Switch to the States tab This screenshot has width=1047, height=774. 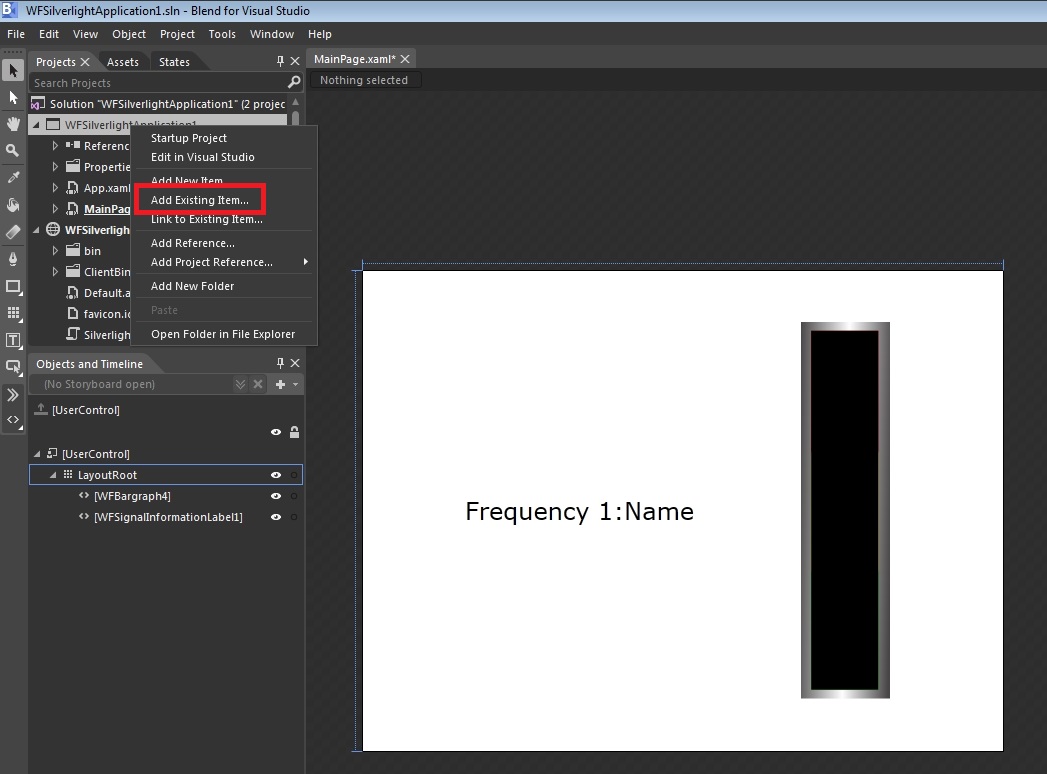coord(174,62)
